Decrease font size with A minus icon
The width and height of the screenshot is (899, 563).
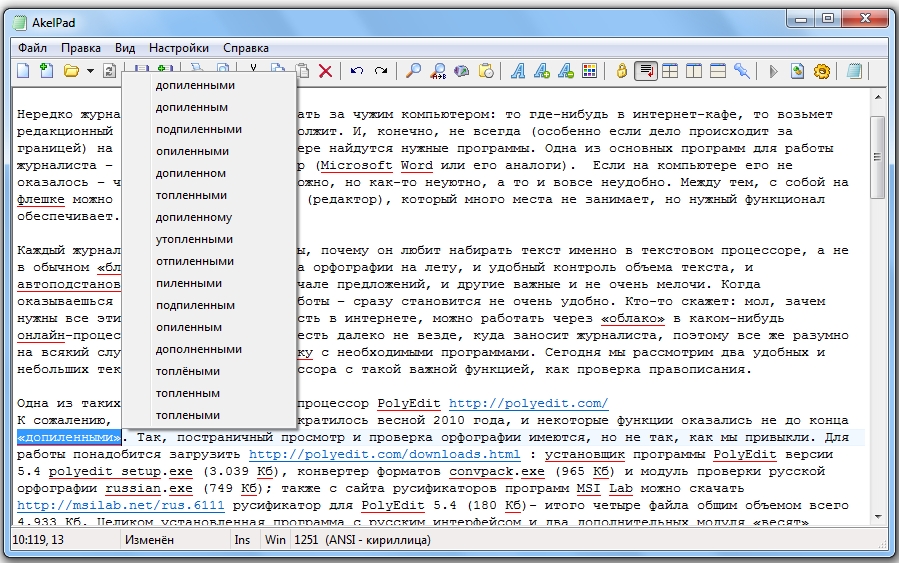[566, 71]
